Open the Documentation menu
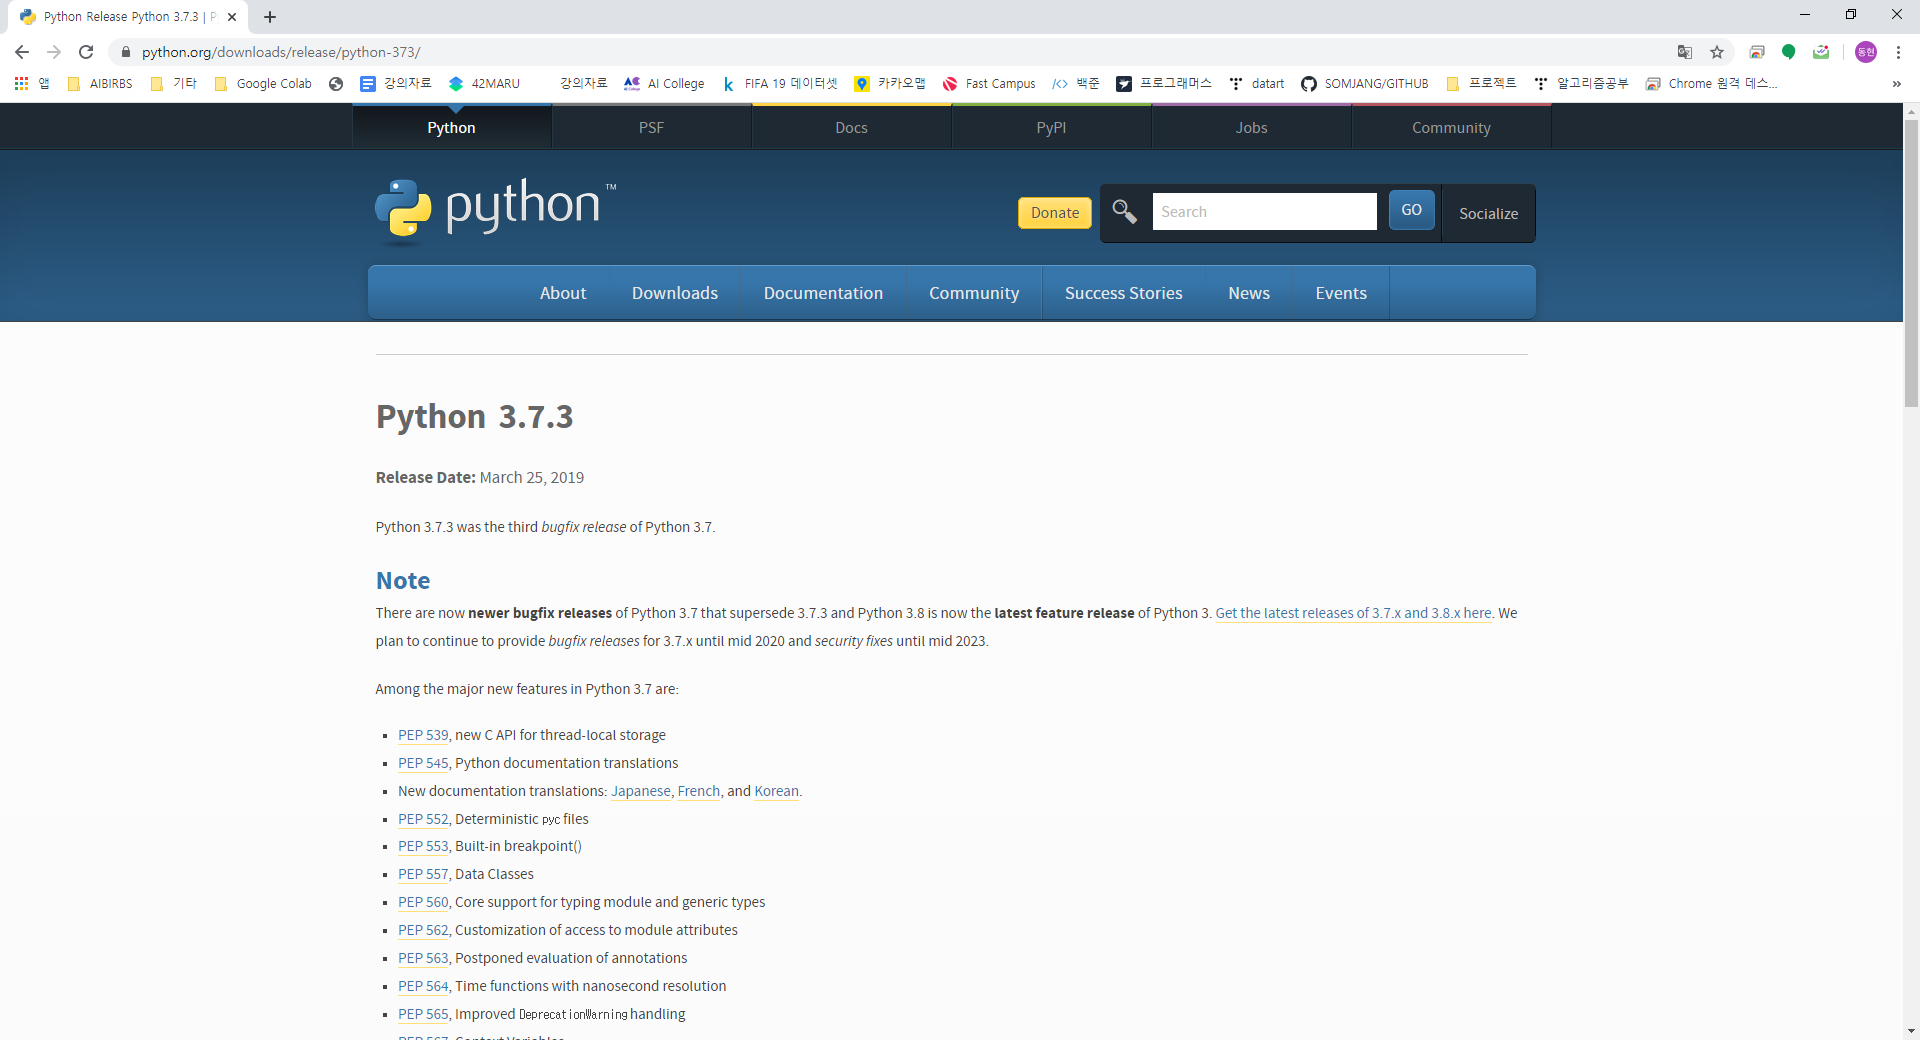 (823, 293)
